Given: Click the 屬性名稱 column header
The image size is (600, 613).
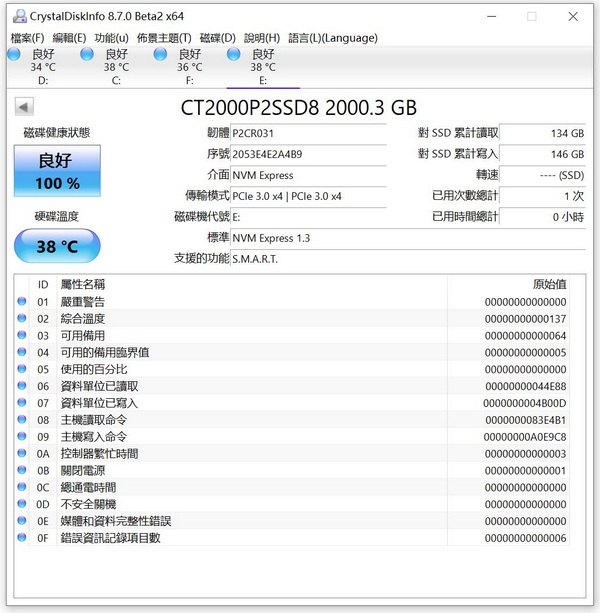Looking at the screenshot, I should (x=252, y=284).
